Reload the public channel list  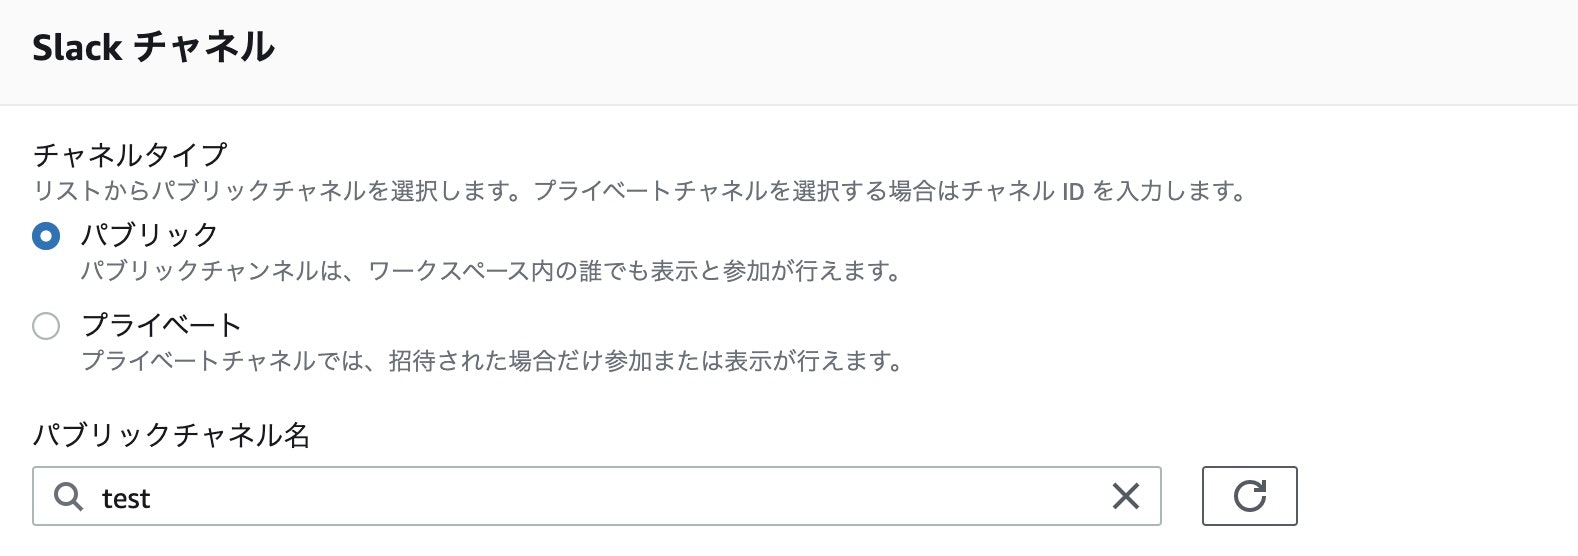tap(1249, 496)
